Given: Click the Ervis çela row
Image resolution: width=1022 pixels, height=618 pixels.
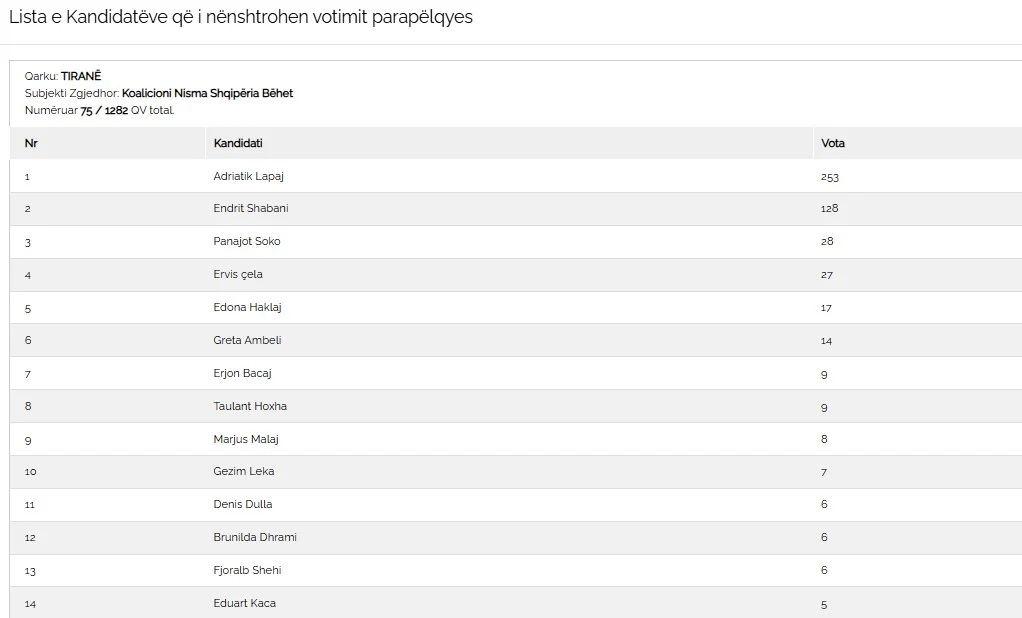Looking at the screenshot, I should [x=516, y=274].
